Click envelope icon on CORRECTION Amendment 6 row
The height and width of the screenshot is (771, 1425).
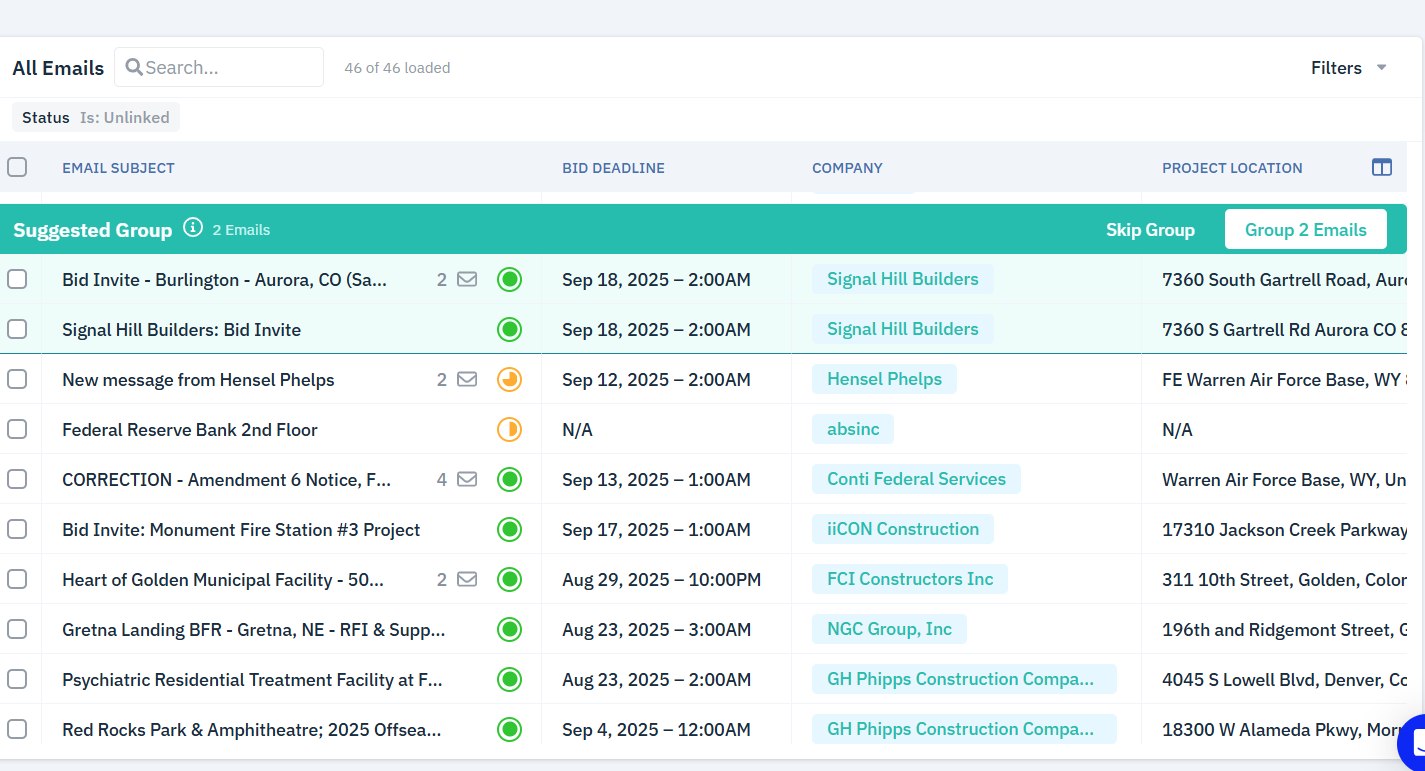click(x=467, y=479)
